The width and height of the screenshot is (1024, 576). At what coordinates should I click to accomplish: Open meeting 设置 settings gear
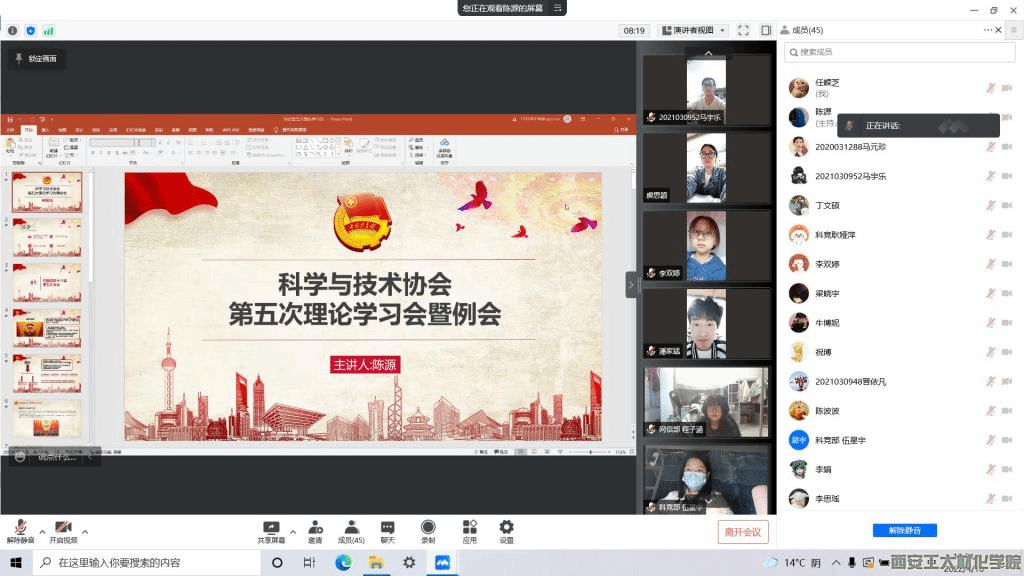506,531
